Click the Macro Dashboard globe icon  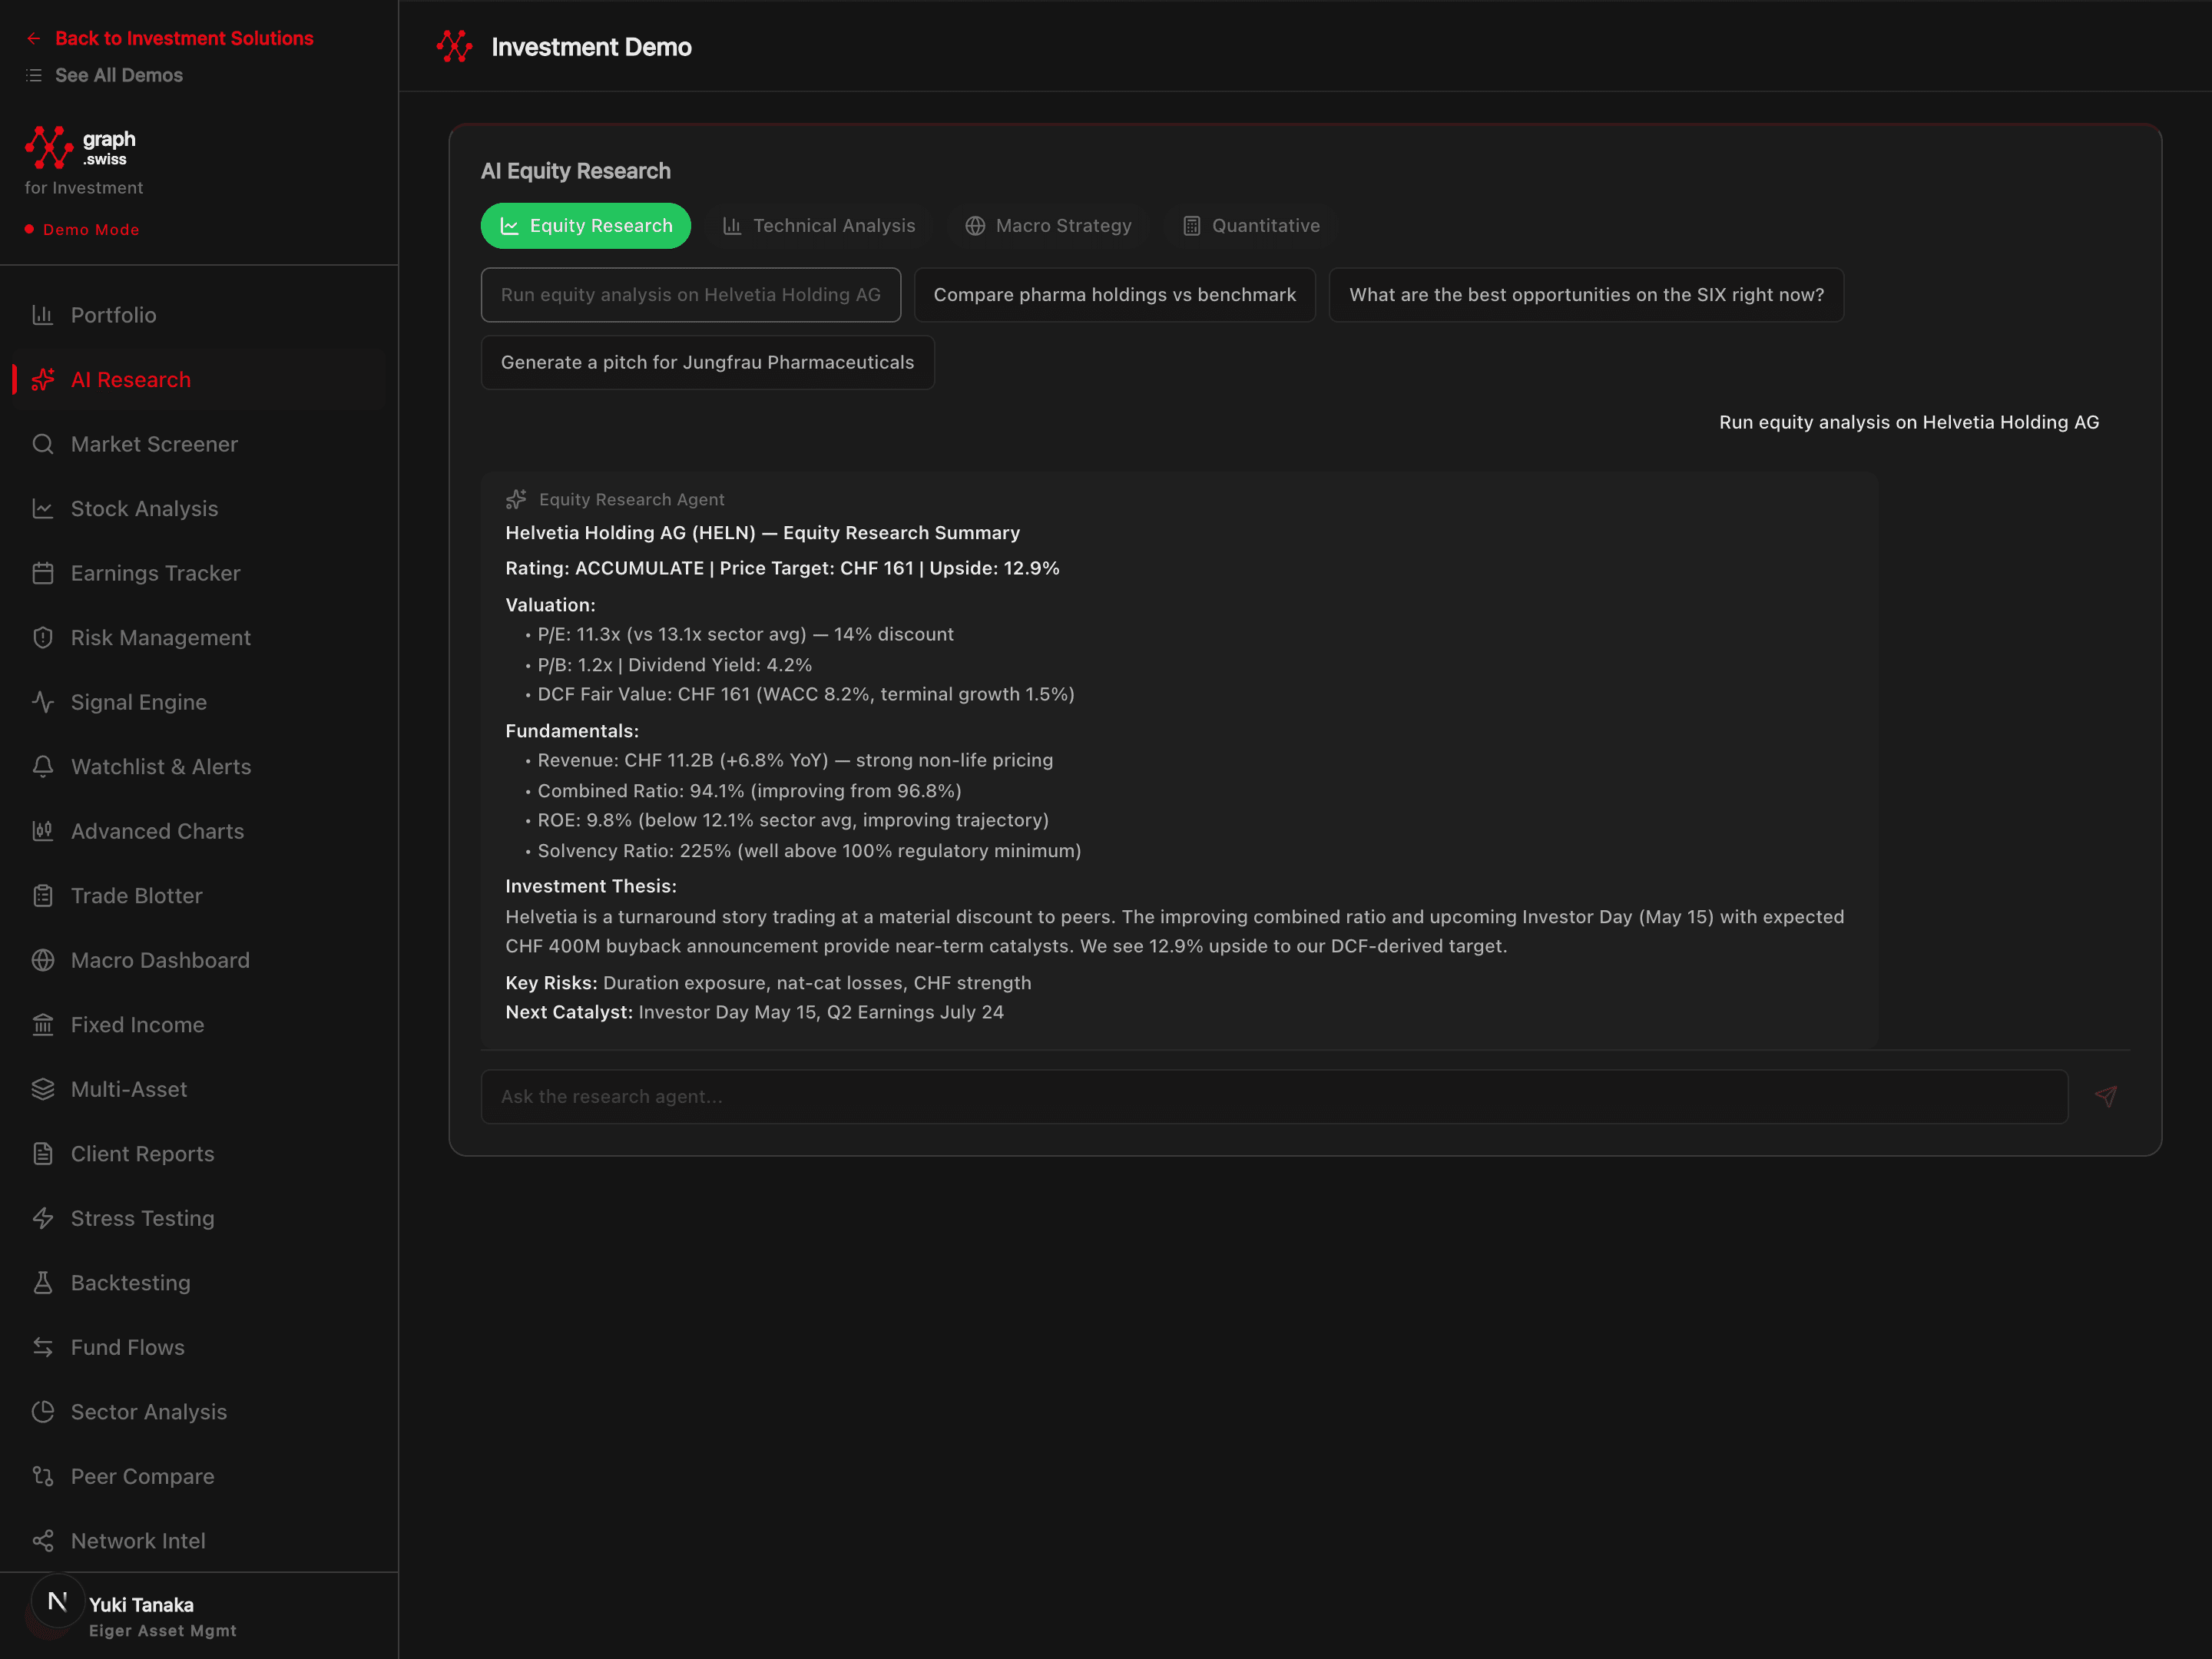42,960
